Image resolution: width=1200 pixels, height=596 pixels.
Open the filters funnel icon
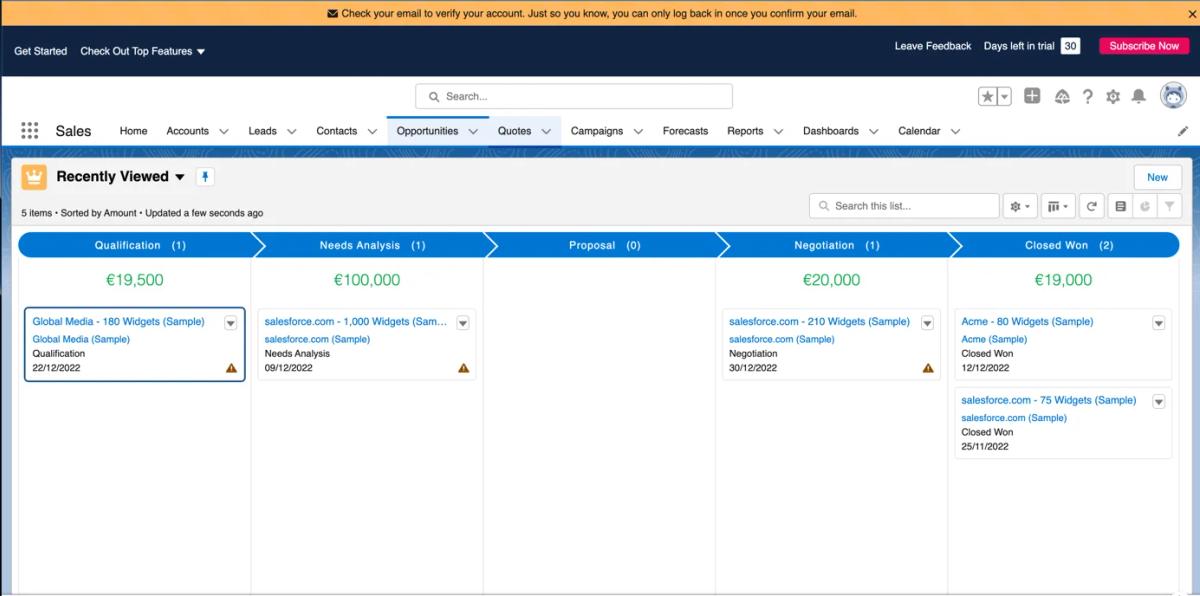[1170, 206]
